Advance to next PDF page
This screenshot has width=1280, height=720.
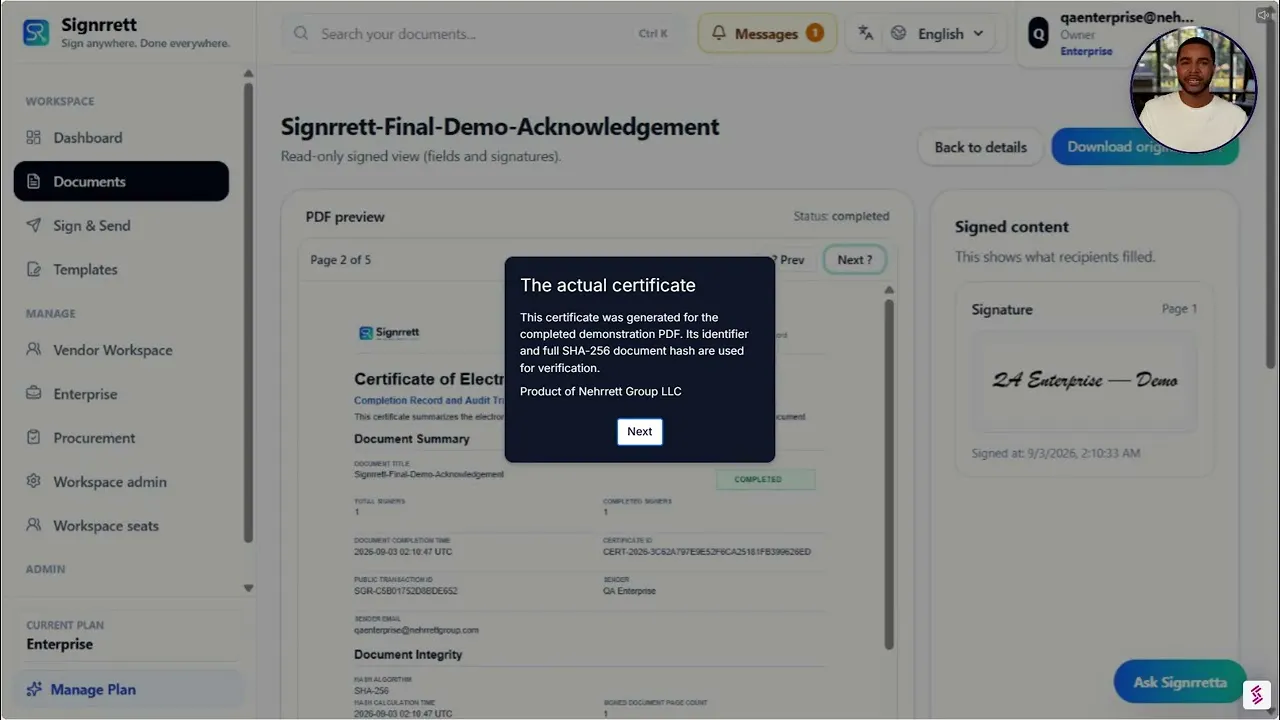point(855,260)
